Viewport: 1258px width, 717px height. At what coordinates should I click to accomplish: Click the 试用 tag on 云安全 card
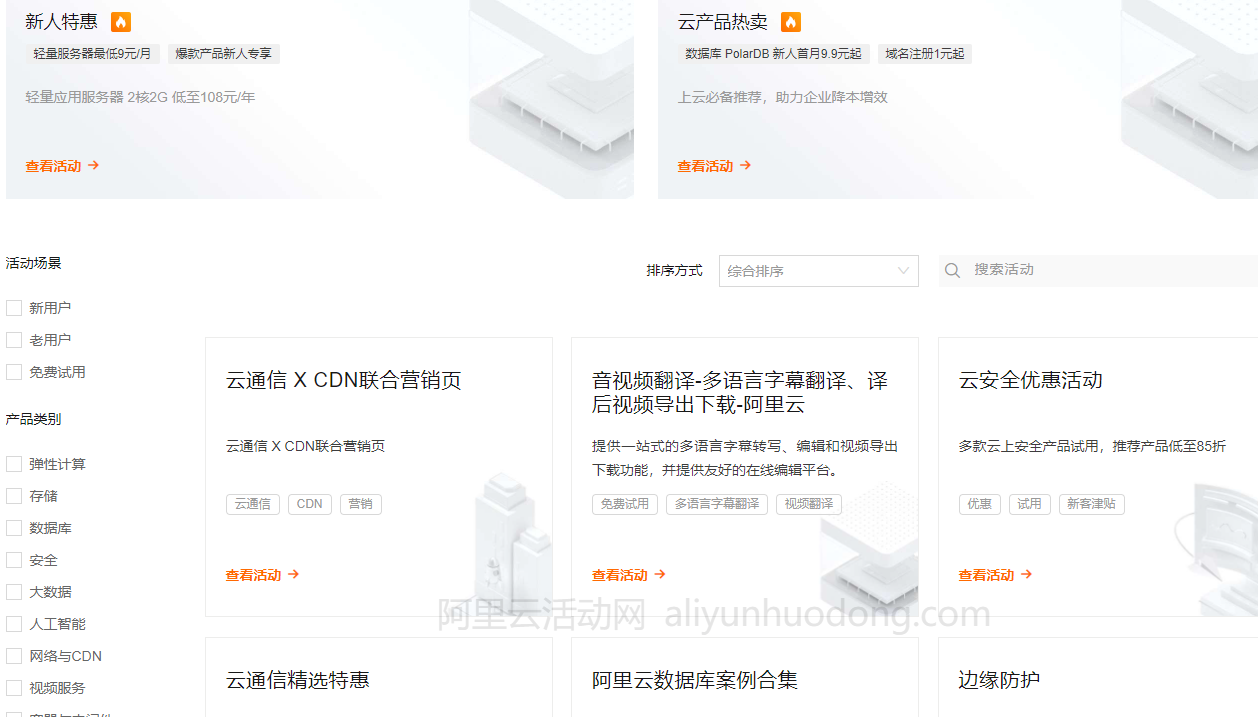tap(1030, 504)
